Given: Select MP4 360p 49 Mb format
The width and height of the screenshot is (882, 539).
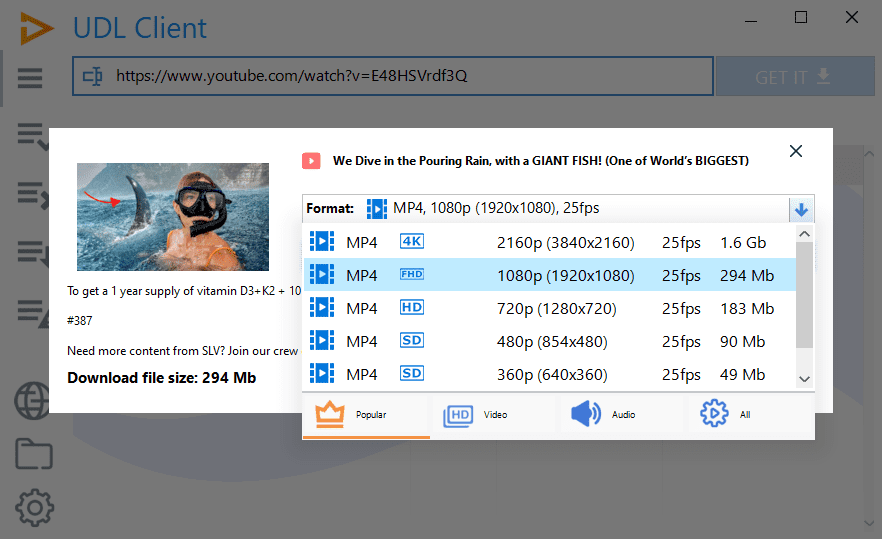Looking at the screenshot, I should 550,374.
